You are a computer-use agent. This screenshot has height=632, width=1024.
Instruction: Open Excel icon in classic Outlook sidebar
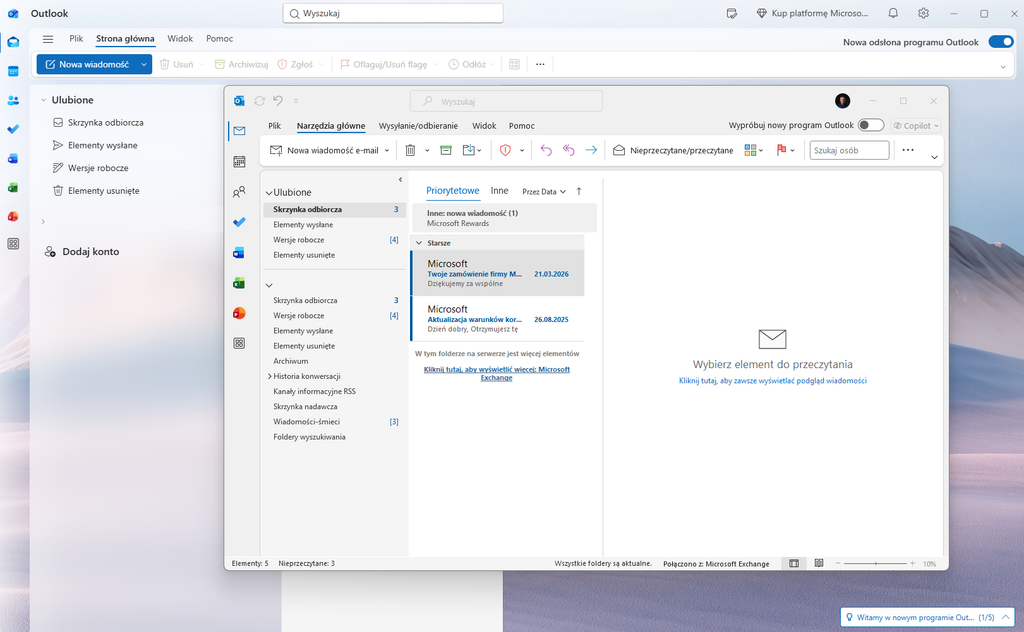(239, 283)
